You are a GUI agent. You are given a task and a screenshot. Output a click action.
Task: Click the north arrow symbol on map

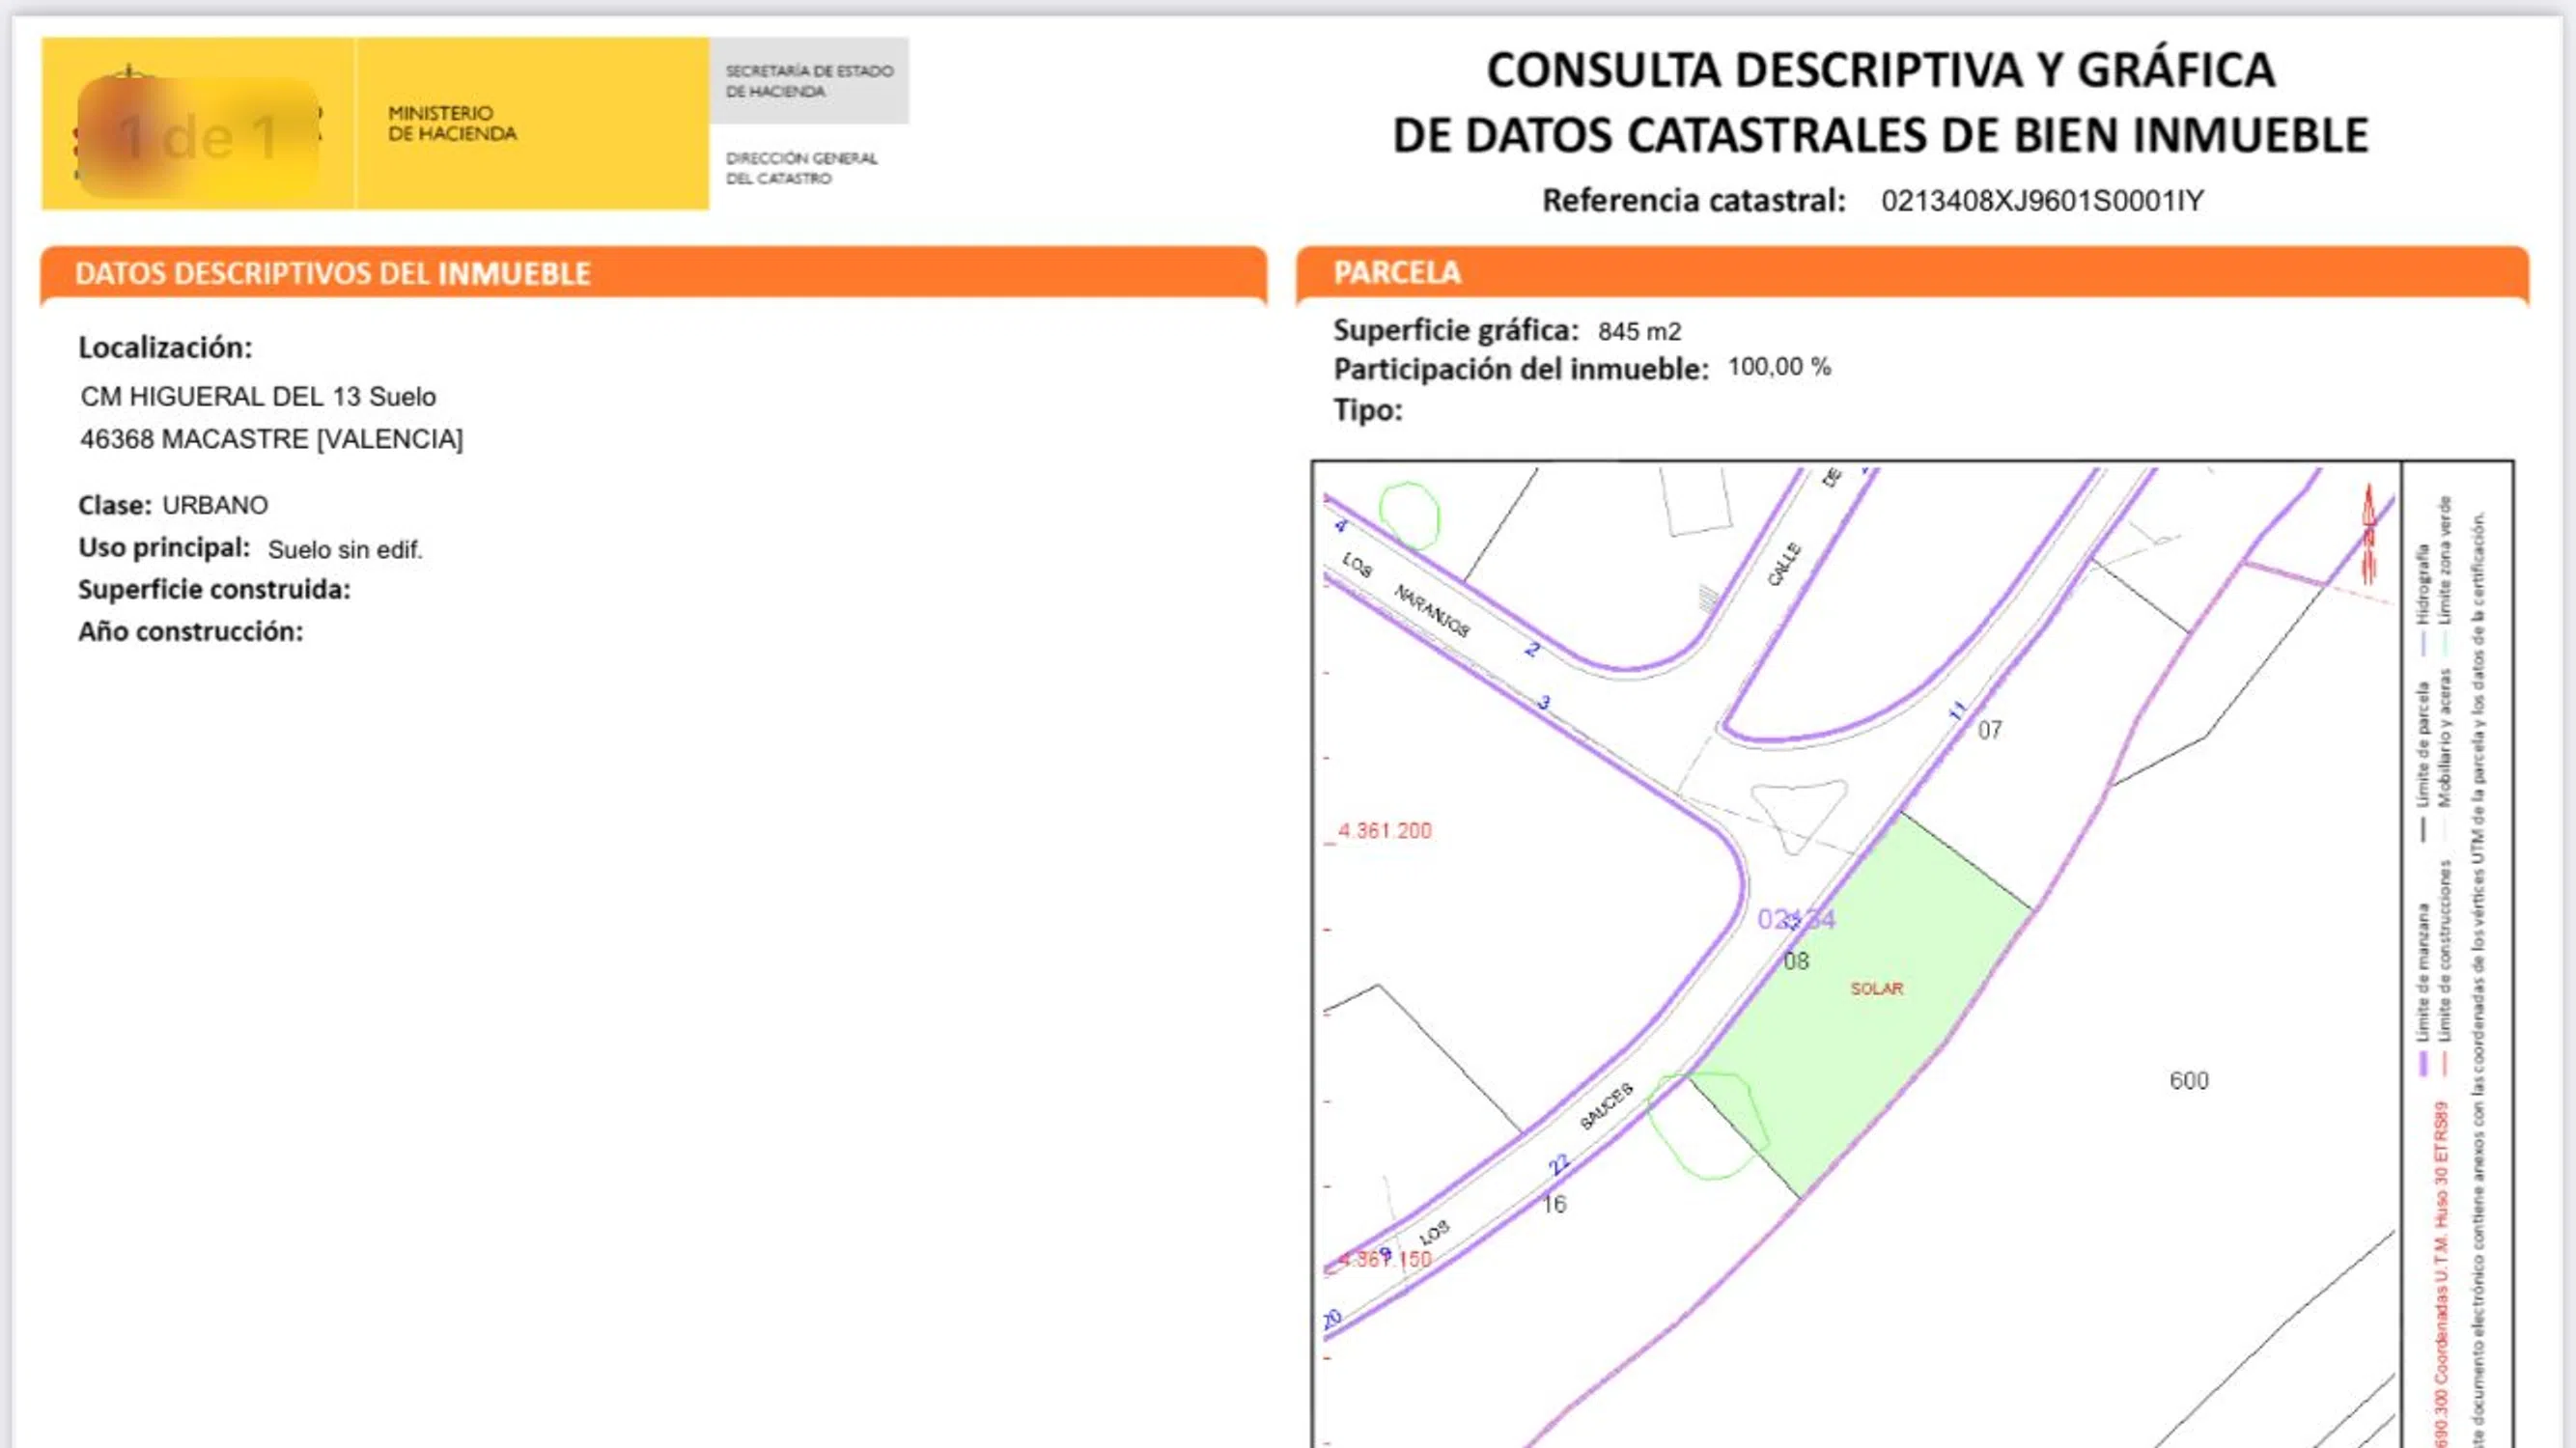[2368, 534]
